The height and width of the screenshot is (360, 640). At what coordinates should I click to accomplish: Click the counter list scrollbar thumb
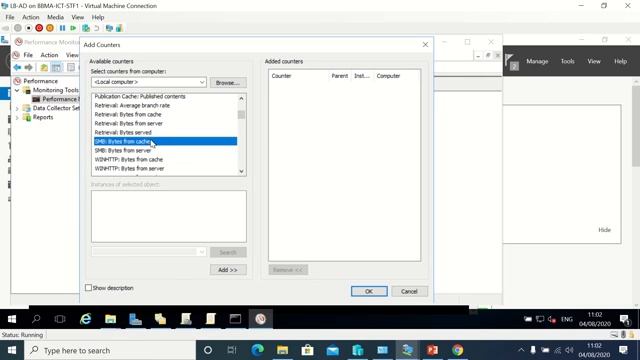click(241, 115)
